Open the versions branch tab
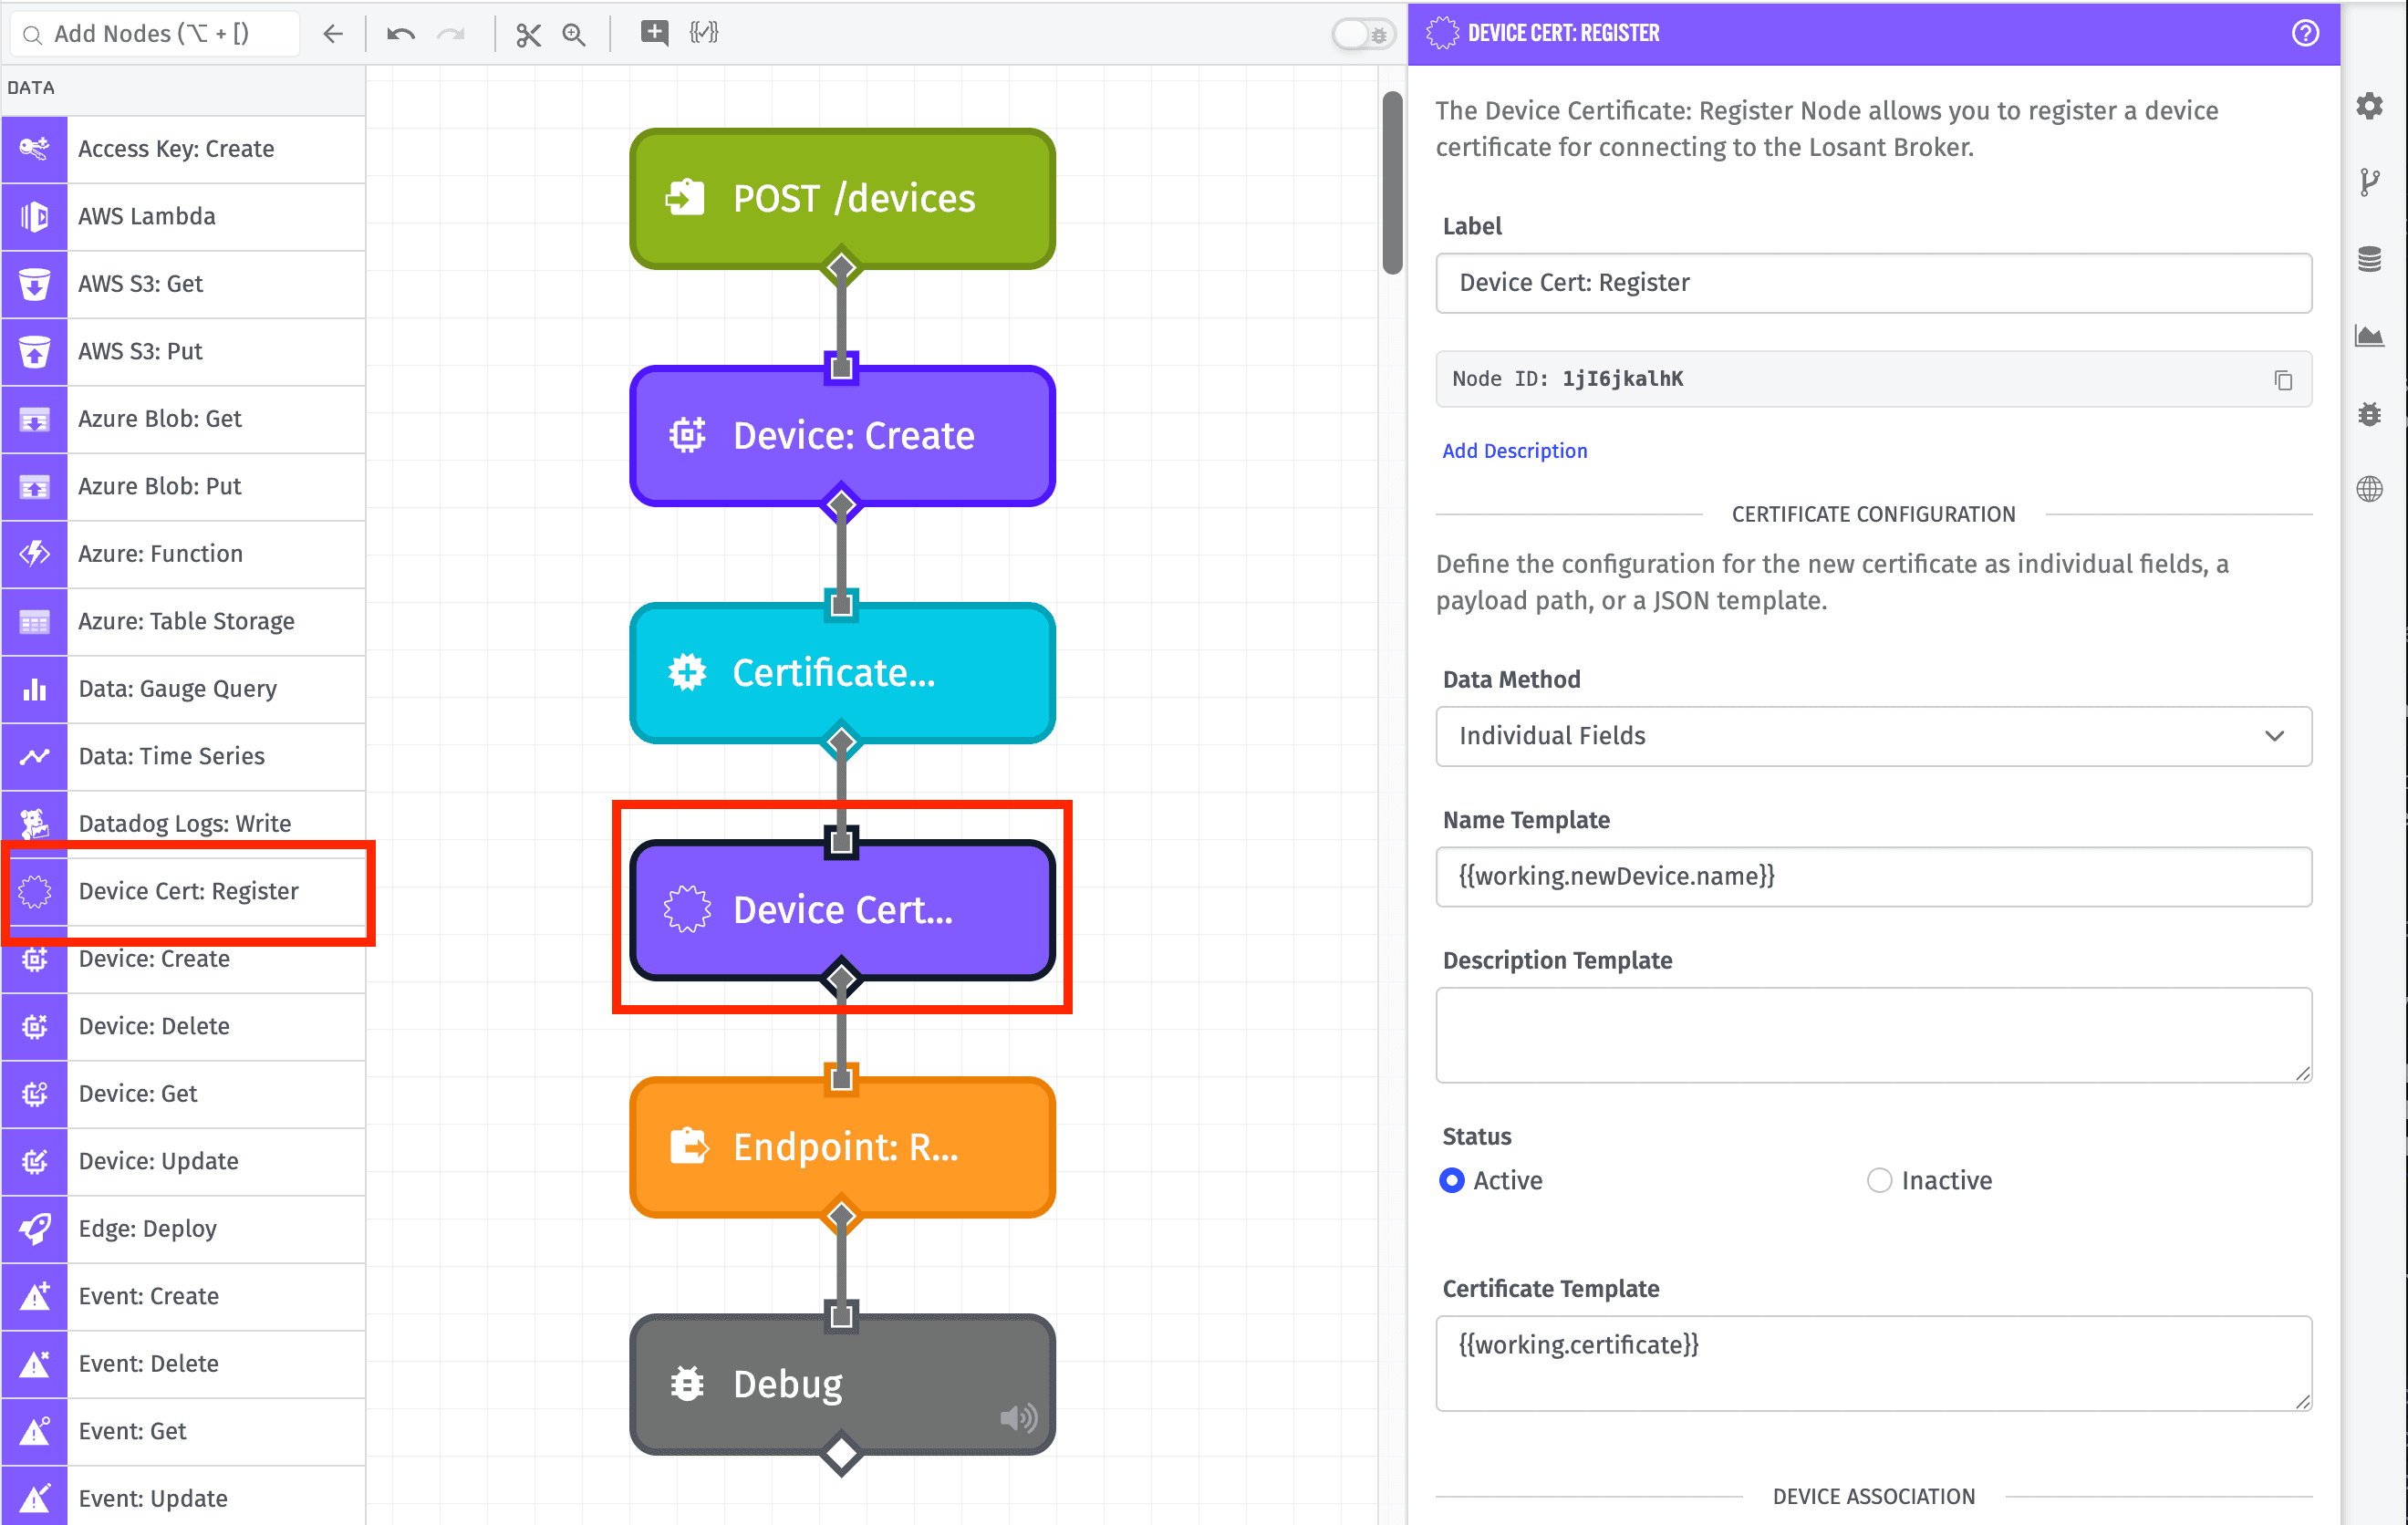This screenshot has width=2408, height=1525. point(2370,182)
